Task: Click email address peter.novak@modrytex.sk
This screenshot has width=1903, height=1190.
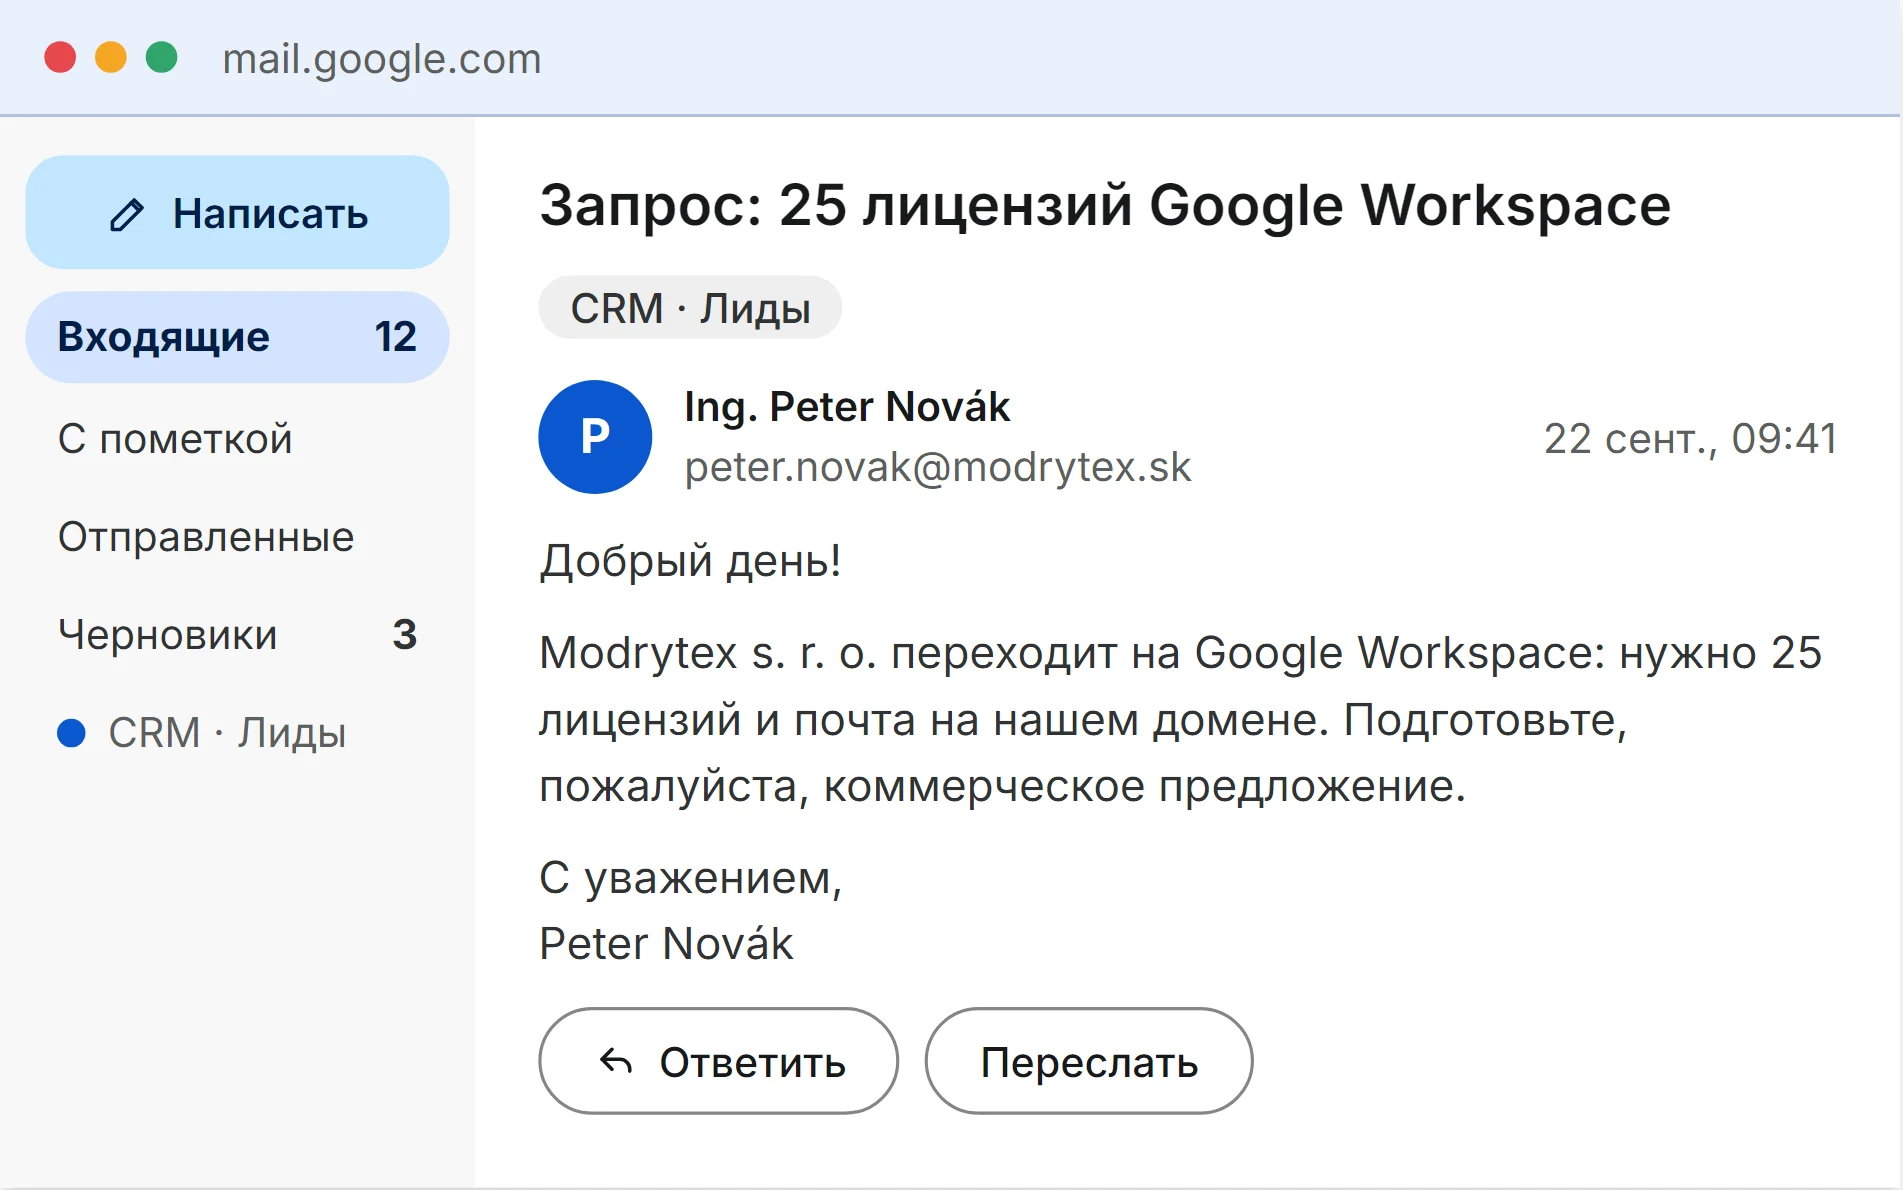Action: pyautogui.click(x=938, y=467)
